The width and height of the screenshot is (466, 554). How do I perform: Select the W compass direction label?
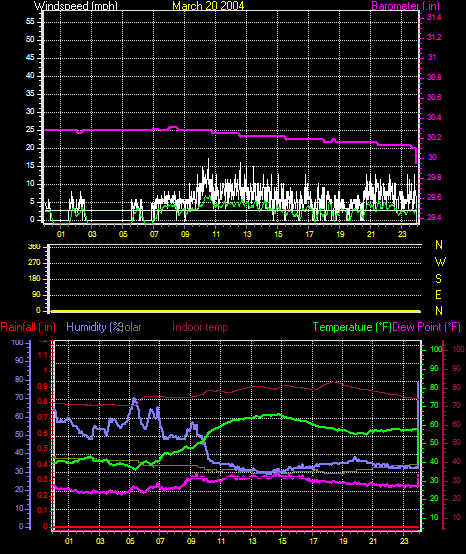pyautogui.click(x=440, y=262)
